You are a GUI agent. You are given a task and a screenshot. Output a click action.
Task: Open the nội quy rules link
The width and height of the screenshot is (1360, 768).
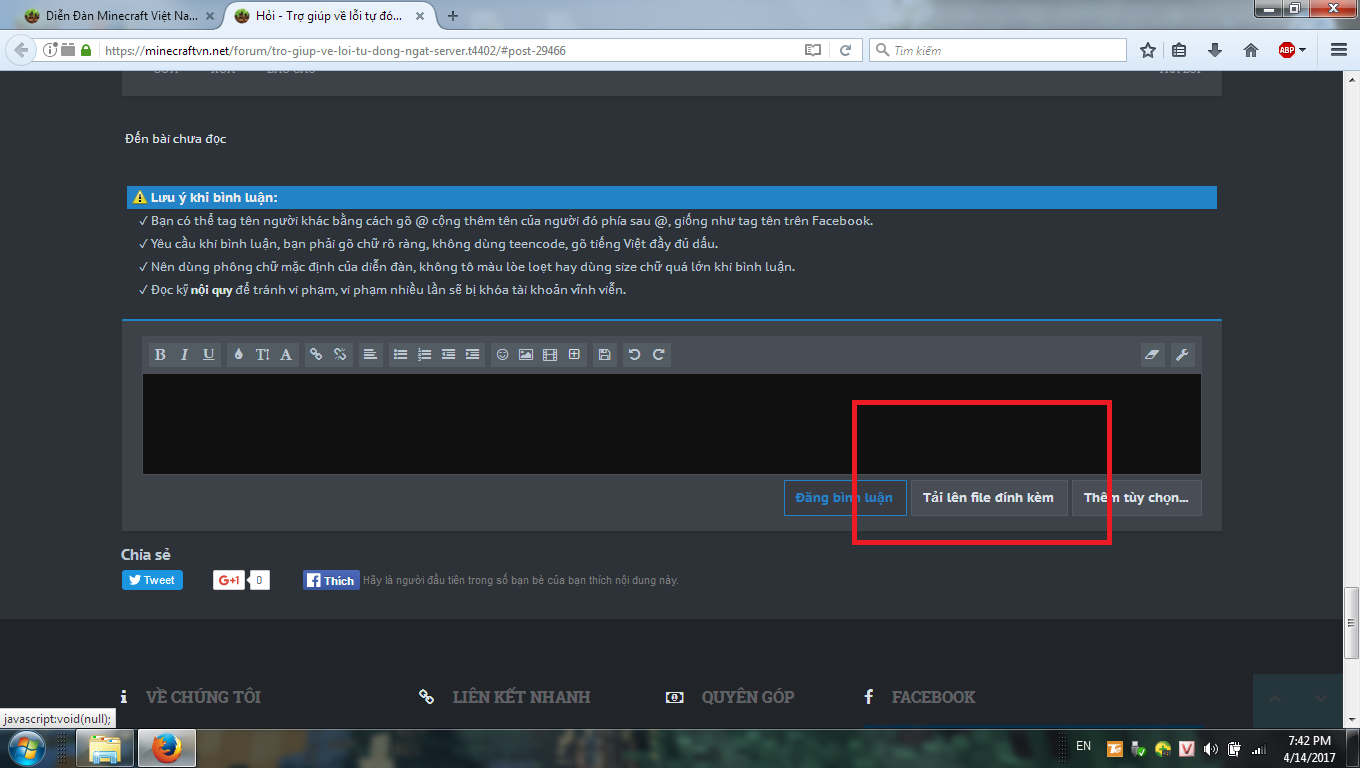[212, 290]
